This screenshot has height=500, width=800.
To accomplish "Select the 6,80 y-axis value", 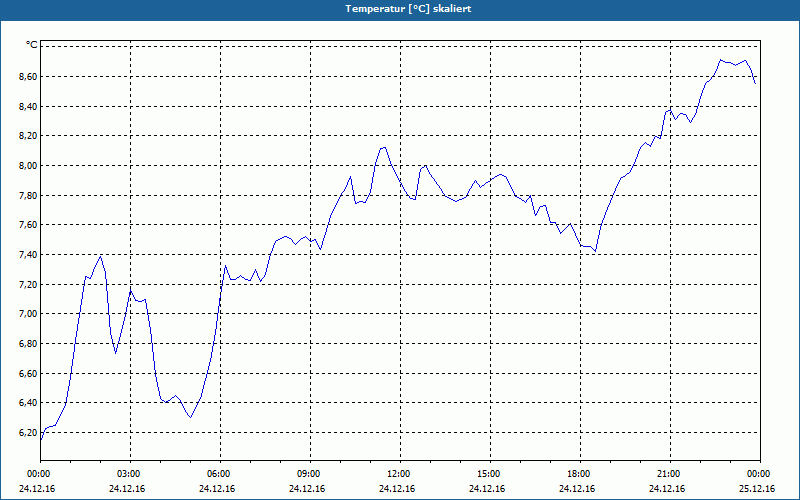I will (x=27, y=344).
